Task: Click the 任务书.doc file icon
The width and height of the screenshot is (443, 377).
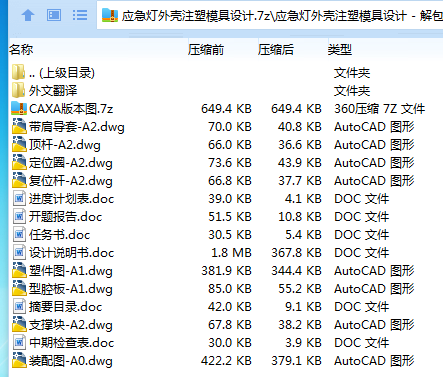Action: coord(19,235)
